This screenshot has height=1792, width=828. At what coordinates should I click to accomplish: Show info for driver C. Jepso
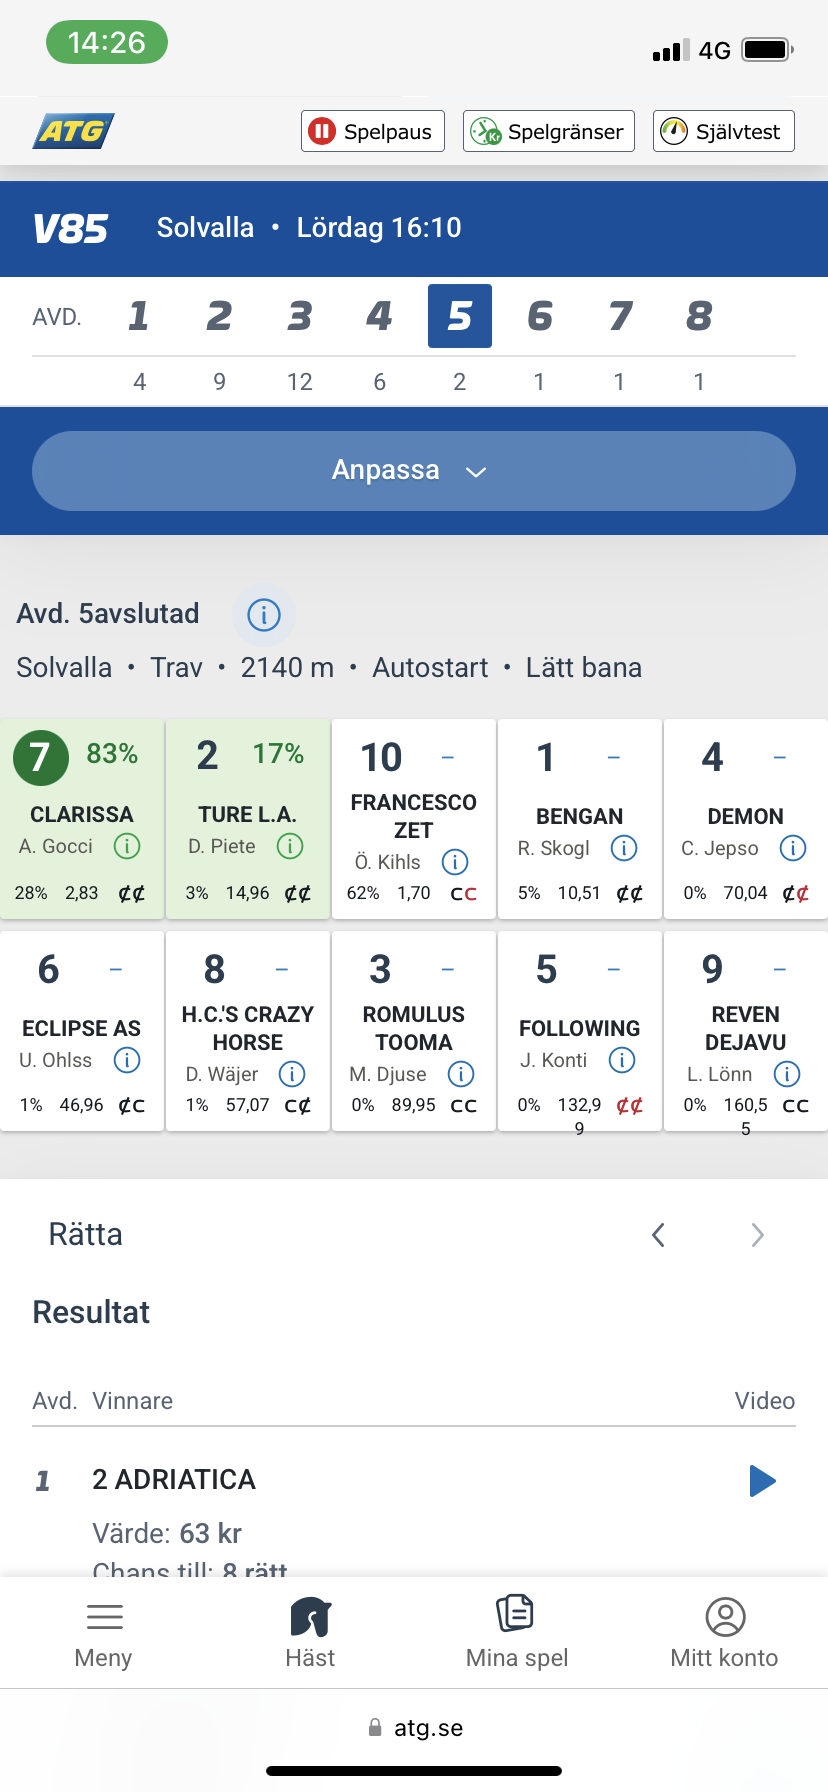click(x=793, y=849)
